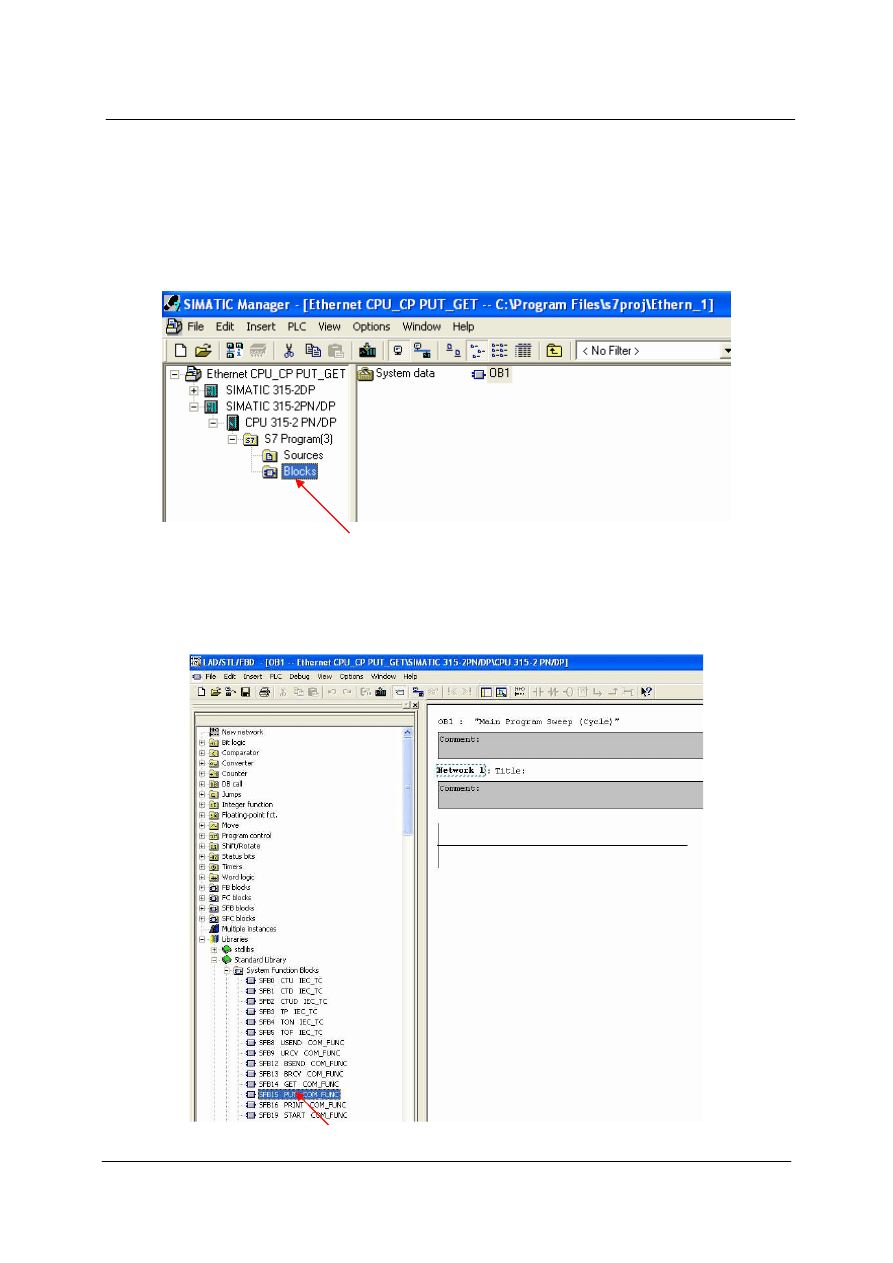Click the Save icon in LAD/STL/FBD editor

[x=245, y=691]
